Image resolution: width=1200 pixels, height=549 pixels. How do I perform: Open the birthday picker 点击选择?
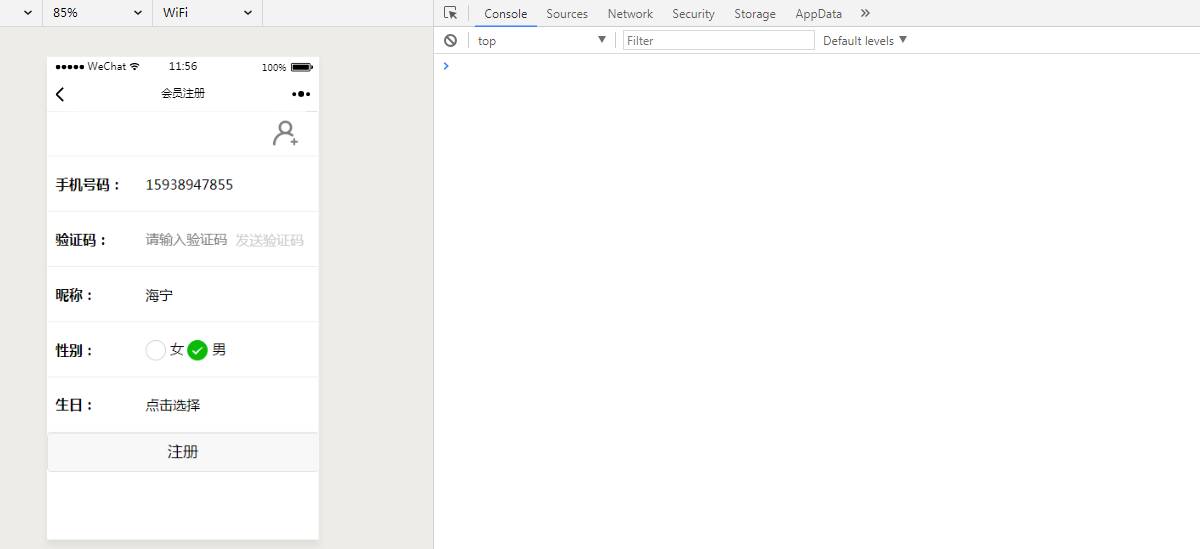click(x=173, y=405)
